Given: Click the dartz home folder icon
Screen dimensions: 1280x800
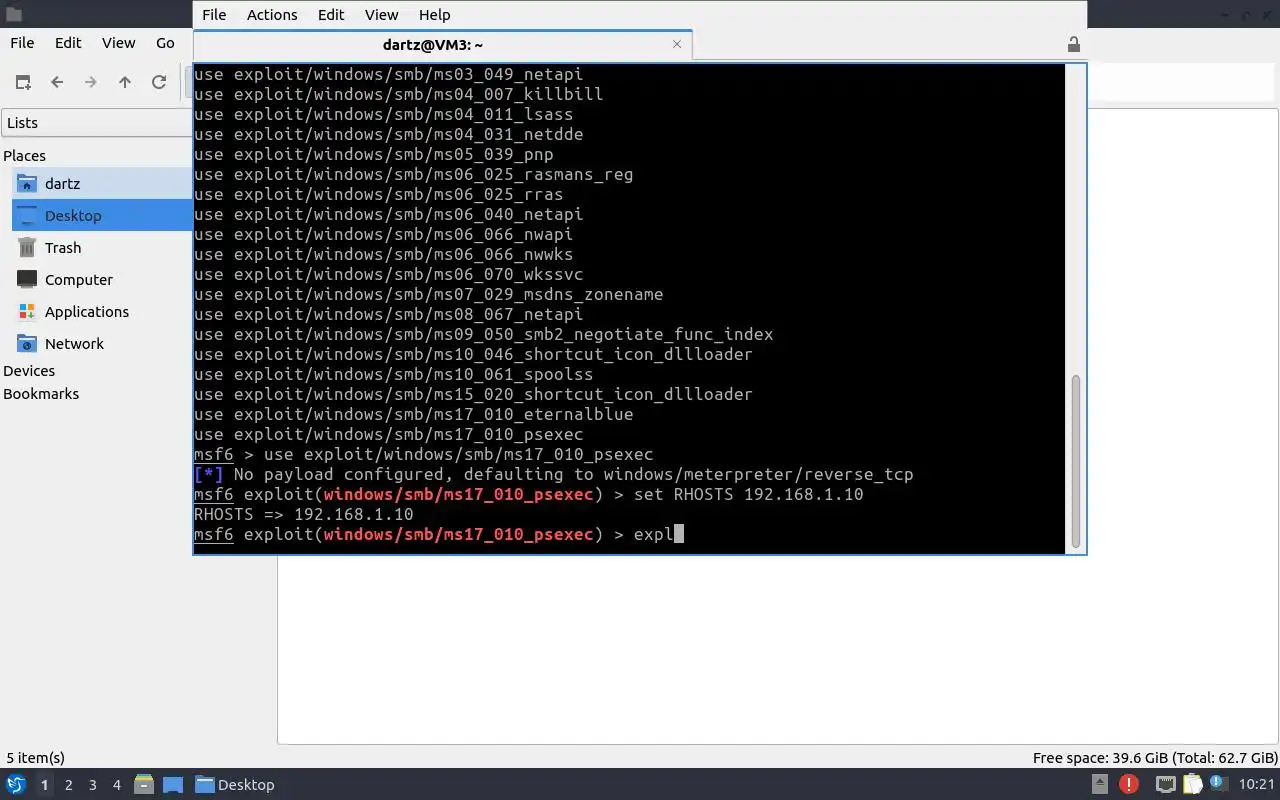Looking at the screenshot, I should coord(27,184).
